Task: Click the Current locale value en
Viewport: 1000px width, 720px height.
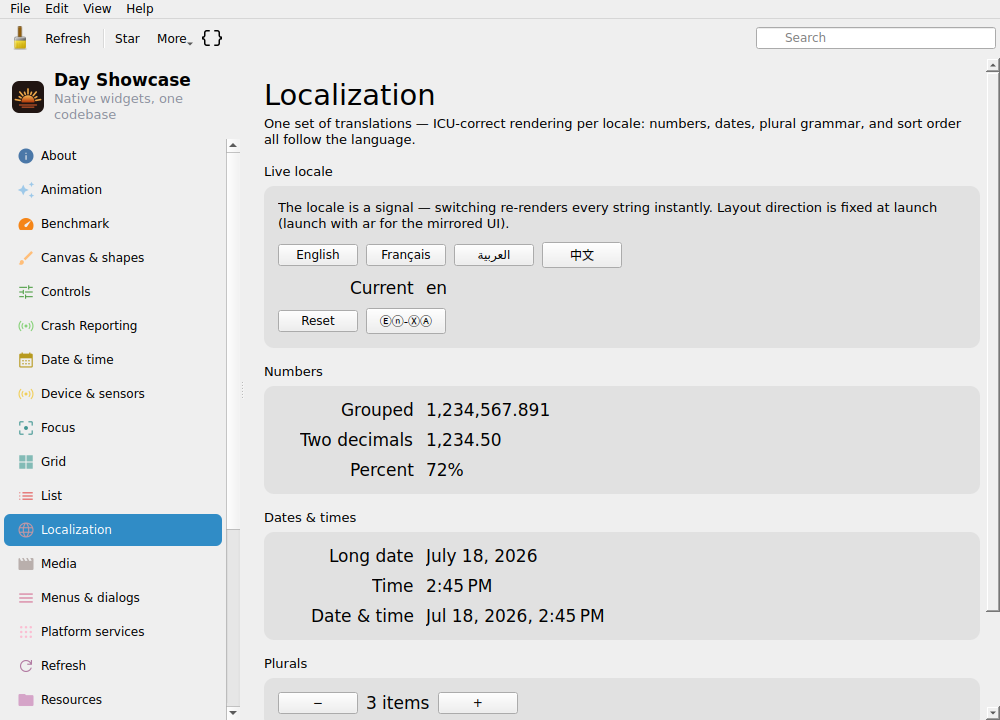Action: tap(436, 288)
